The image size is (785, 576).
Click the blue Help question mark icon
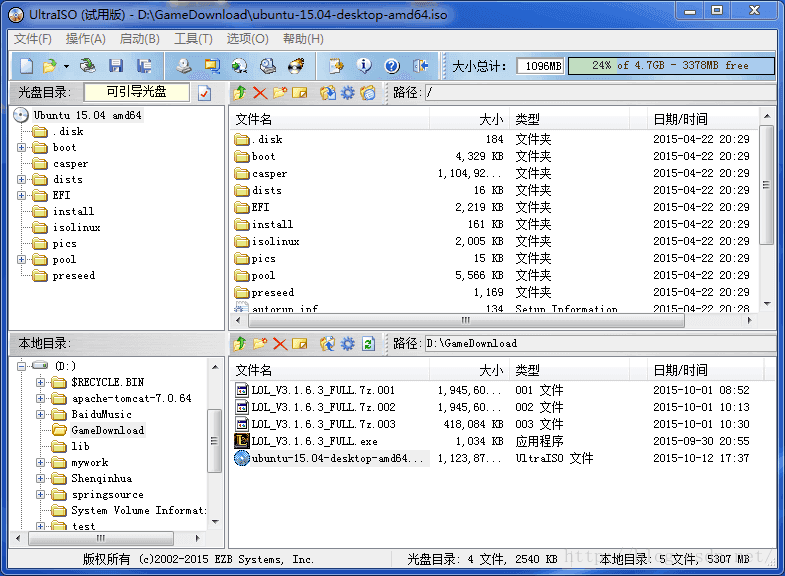pos(392,66)
